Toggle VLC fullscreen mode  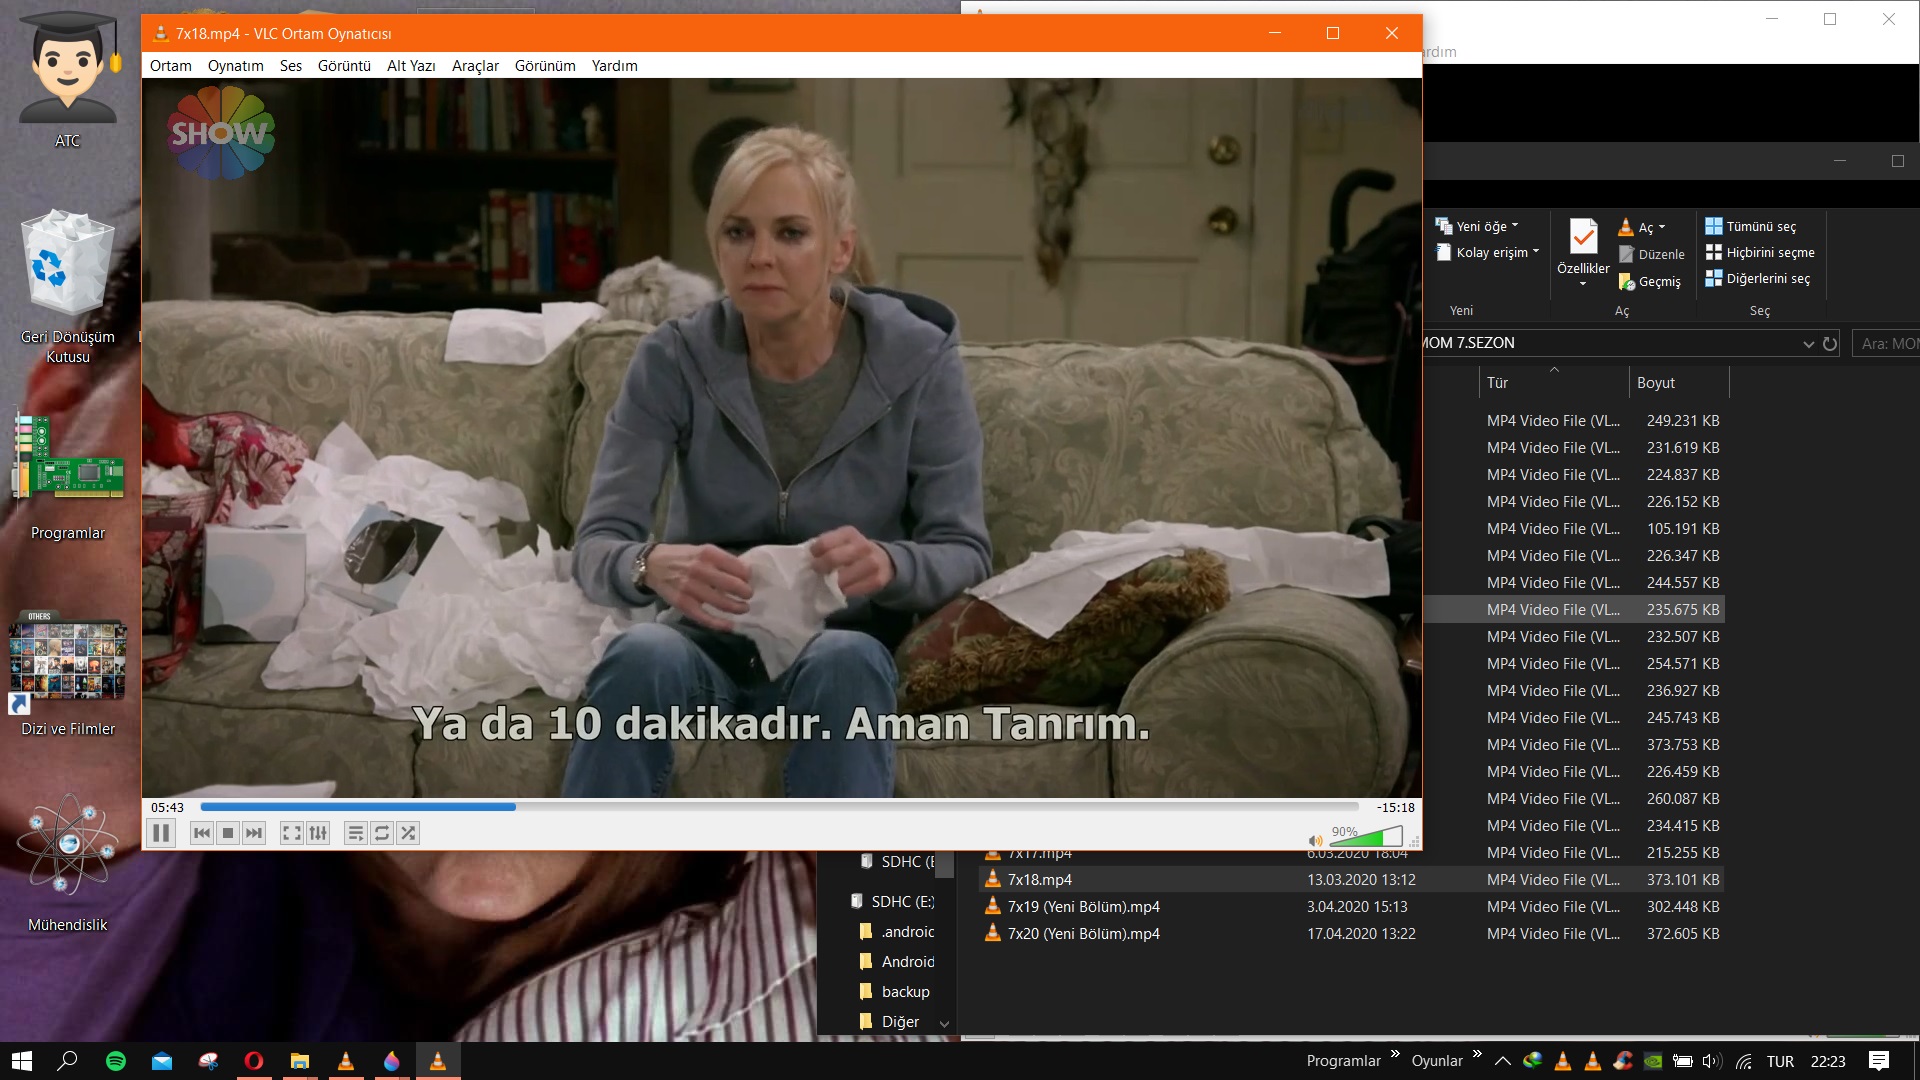click(x=291, y=833)
